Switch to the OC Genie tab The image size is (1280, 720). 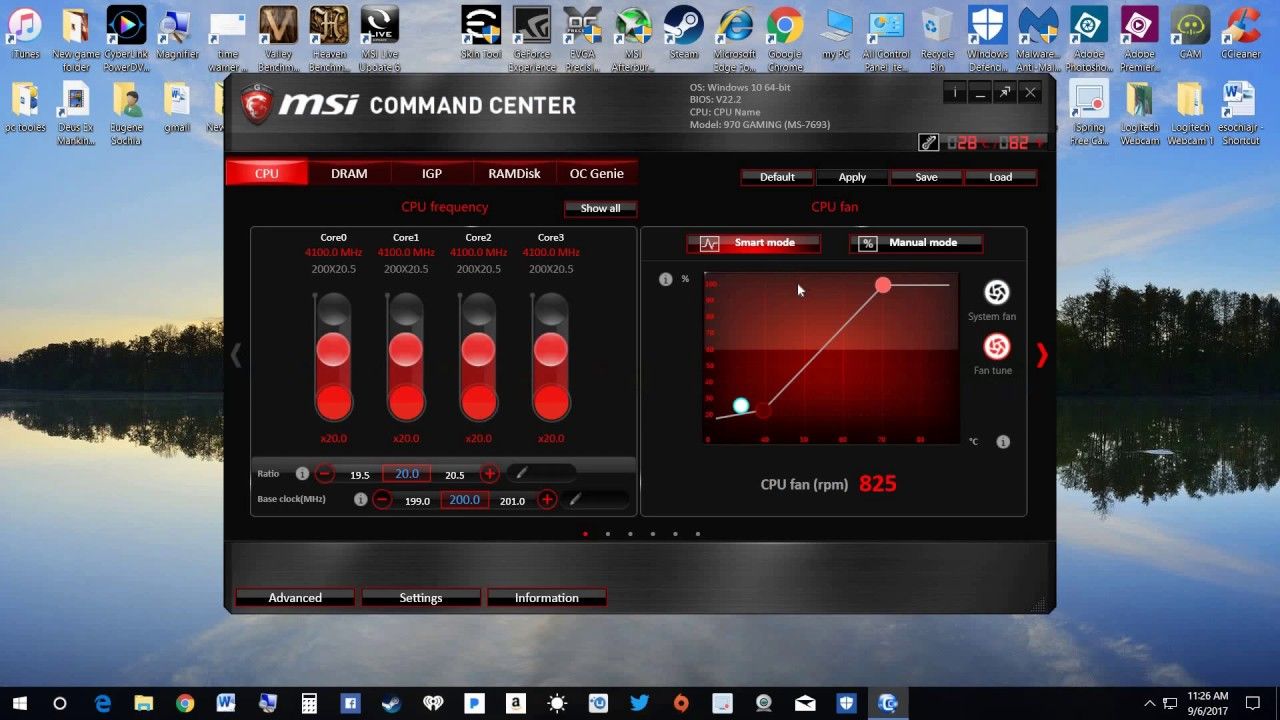tap(597, 173)
